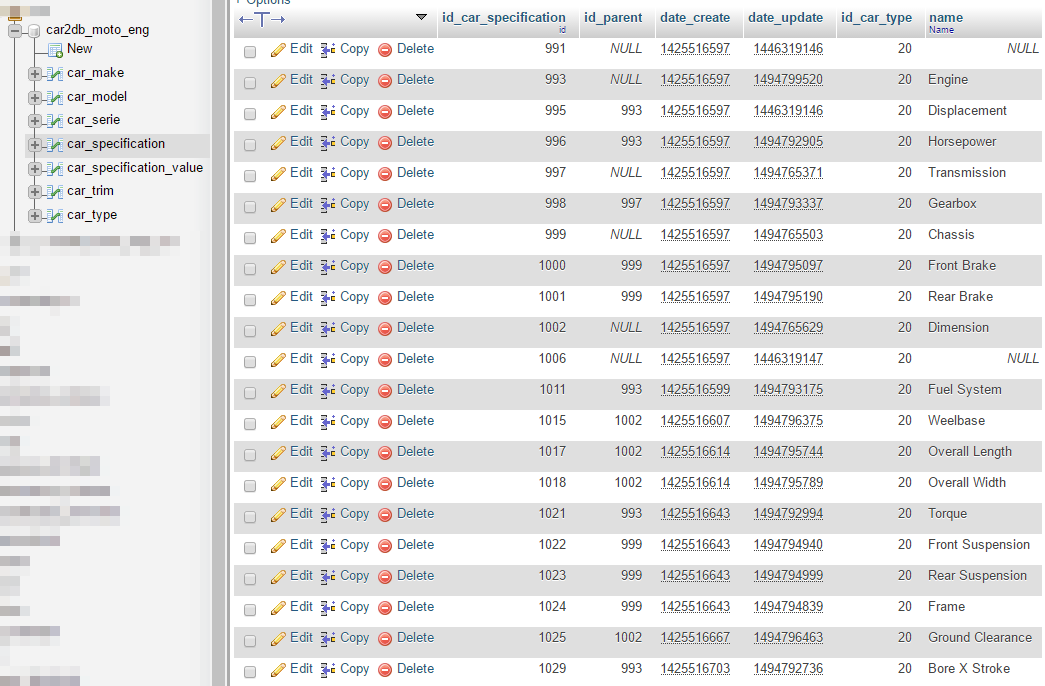1045x686 pixels.
Task: Expand the car_type table node
Action: pyautogui.click(x=35, y=216)
